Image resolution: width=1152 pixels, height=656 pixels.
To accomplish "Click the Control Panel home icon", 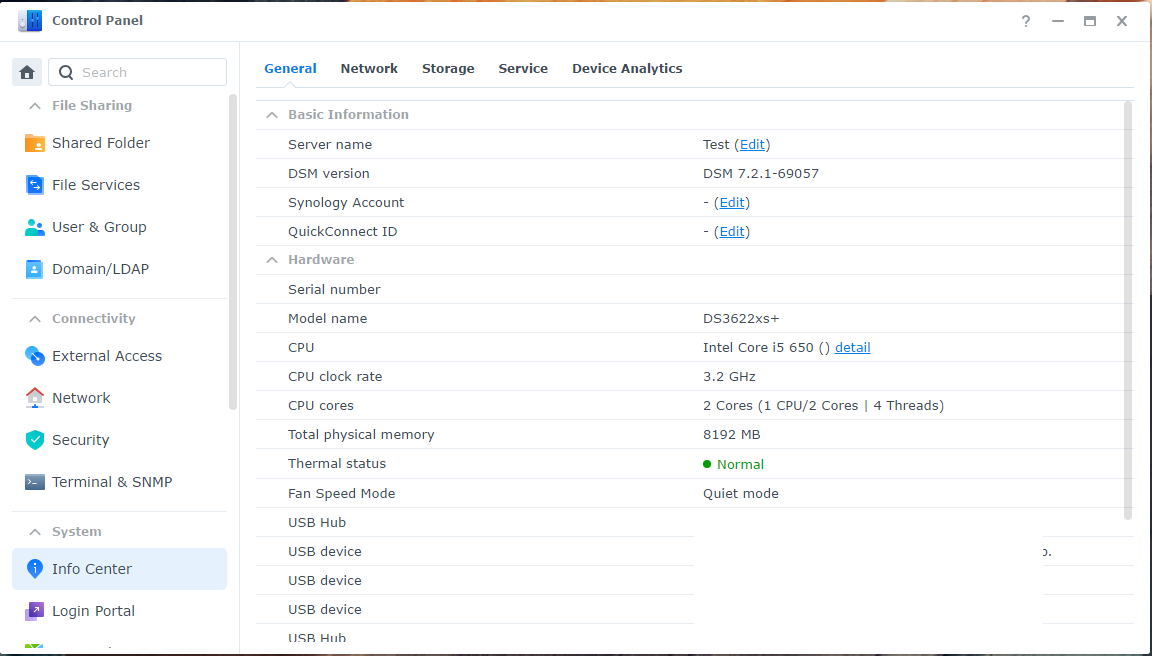I will [27, 72].
